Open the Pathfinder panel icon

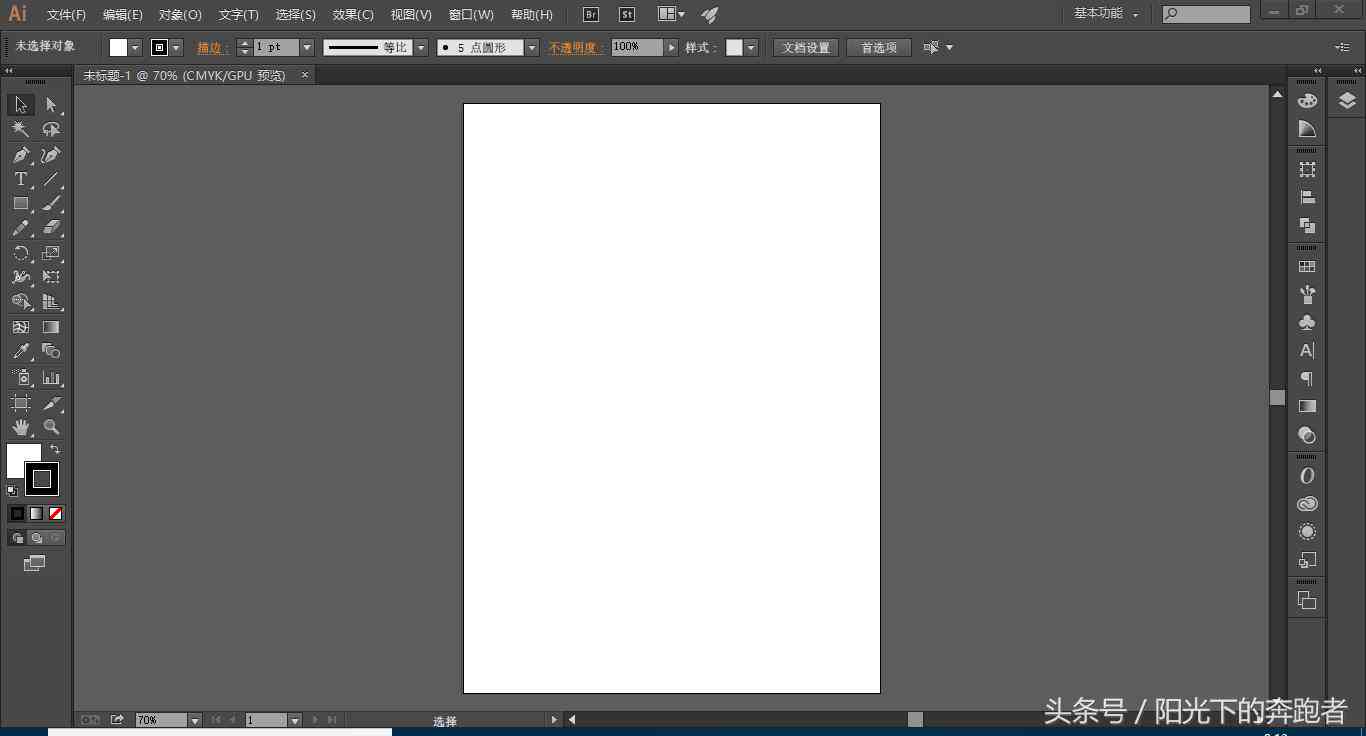pos(1307,226)
